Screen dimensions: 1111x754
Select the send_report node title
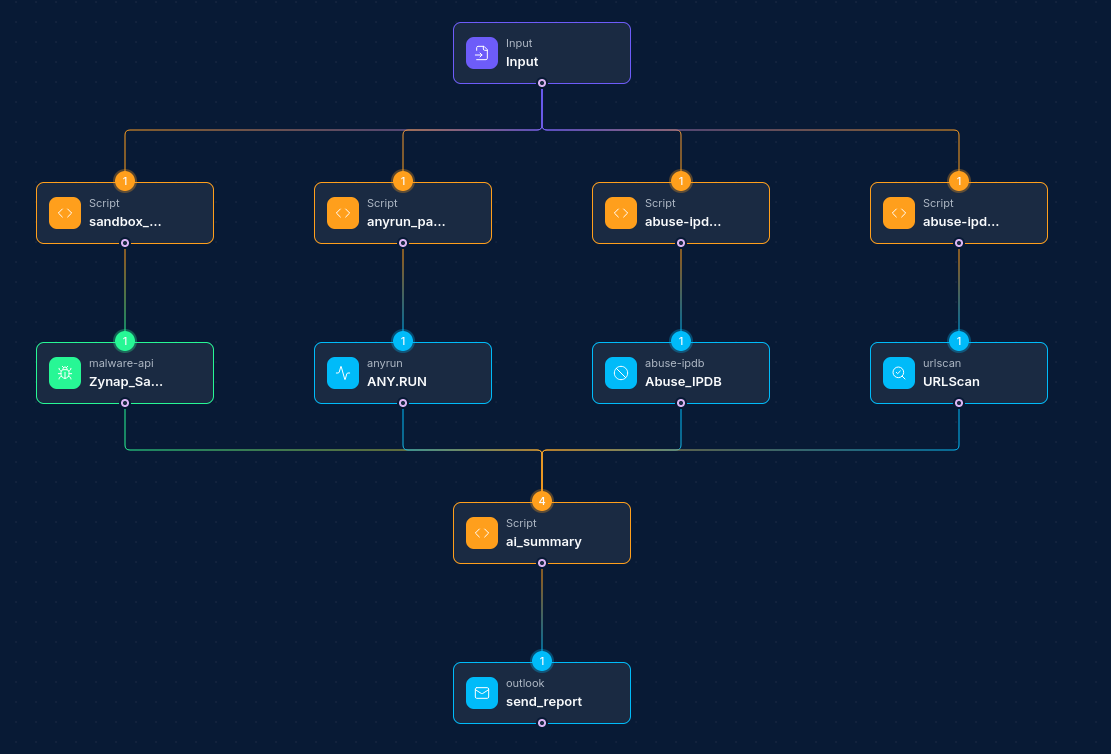coord(543,701)
